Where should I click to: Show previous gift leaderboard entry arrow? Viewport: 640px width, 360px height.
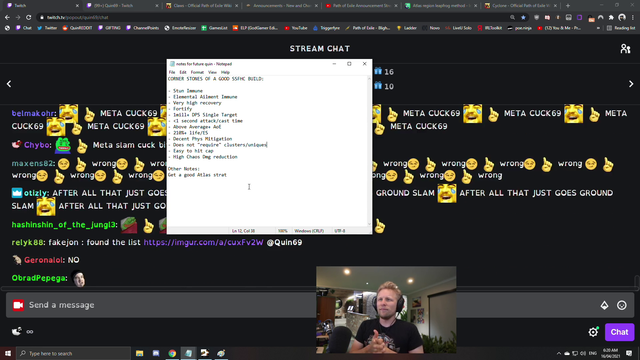click(x=9, y=84)
